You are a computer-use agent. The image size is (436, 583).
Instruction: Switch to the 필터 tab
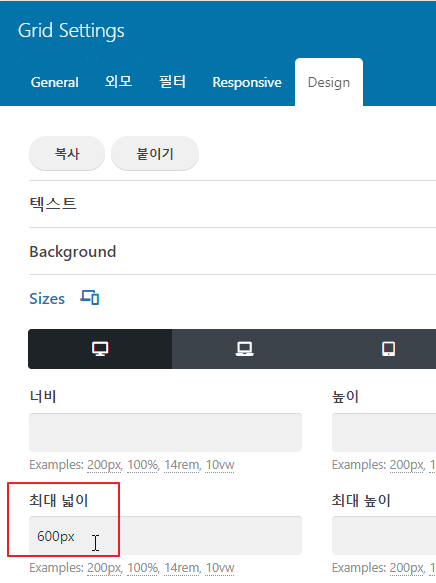[172, 82]
